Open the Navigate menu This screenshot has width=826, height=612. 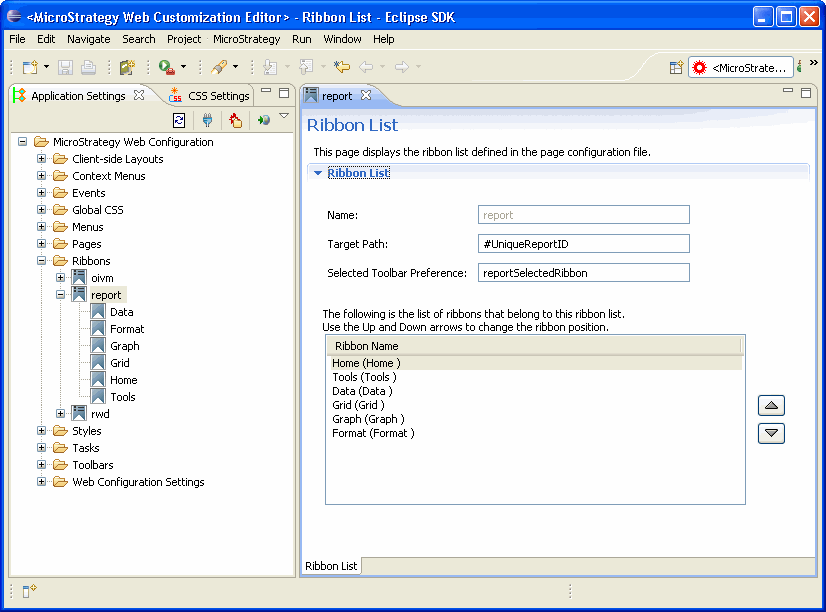pyautogui.click(x=88, y=39)
